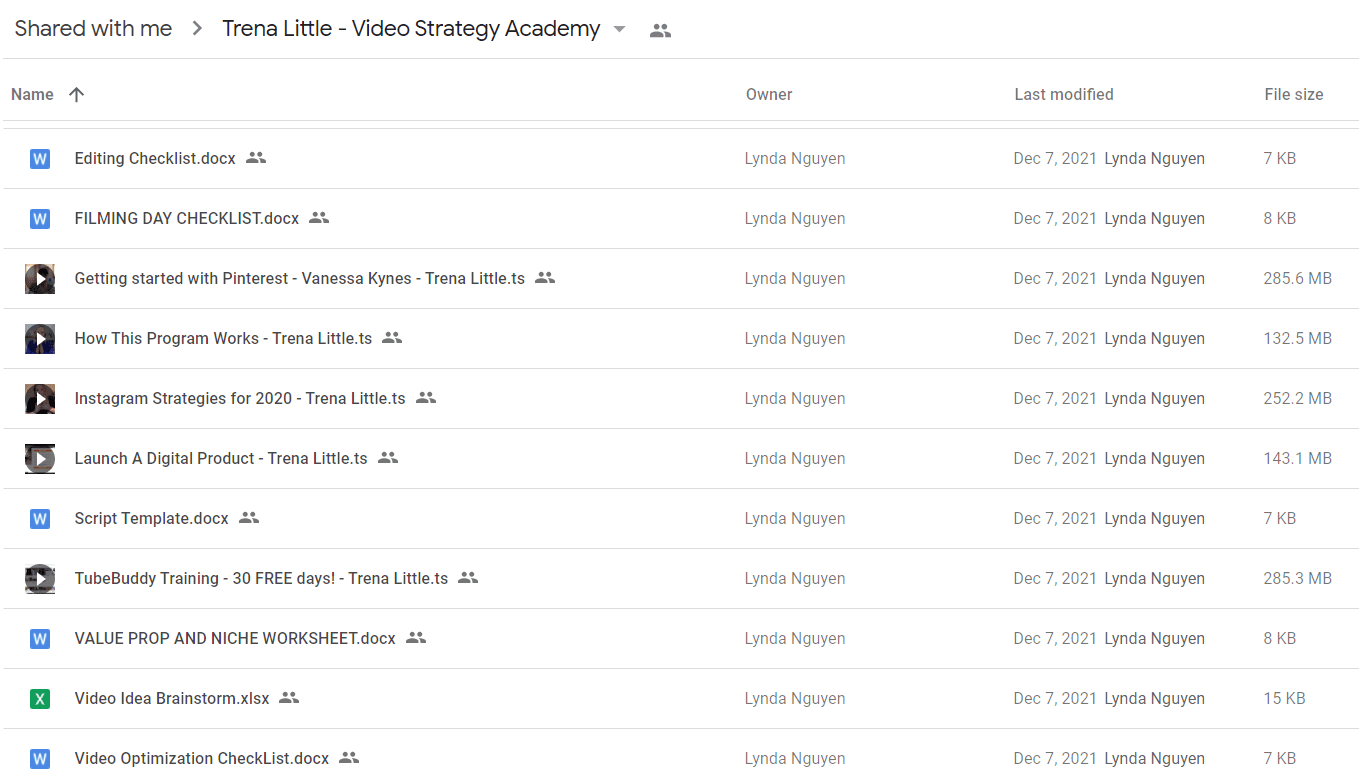Click the Word icon beside FILMING DAY CHECKLIST.docx
1359x783 pixels.
click(x=40, y=218)
